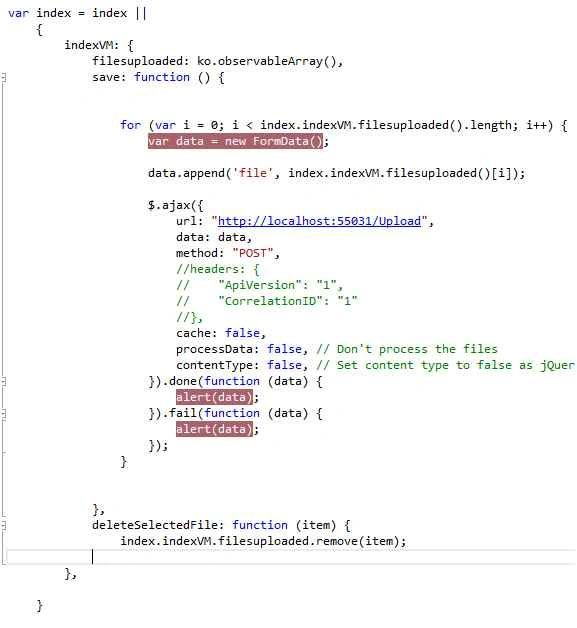Collapse the deleteSelectedFile function outlining marker
Image resolution: width=577 pixels, height=628 pixels.
(3, 525)
